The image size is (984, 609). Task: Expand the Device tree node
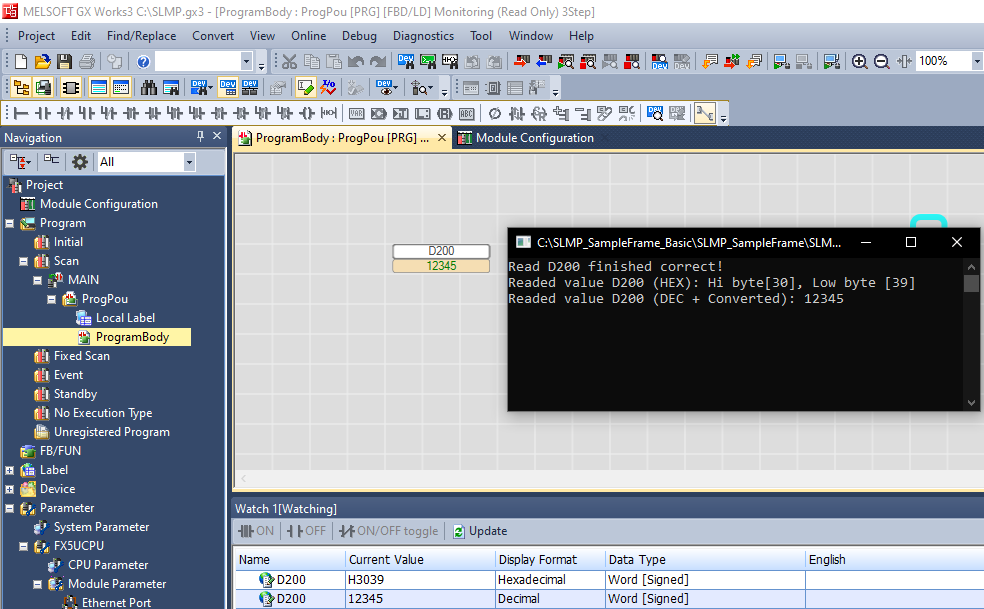[9, 489]
